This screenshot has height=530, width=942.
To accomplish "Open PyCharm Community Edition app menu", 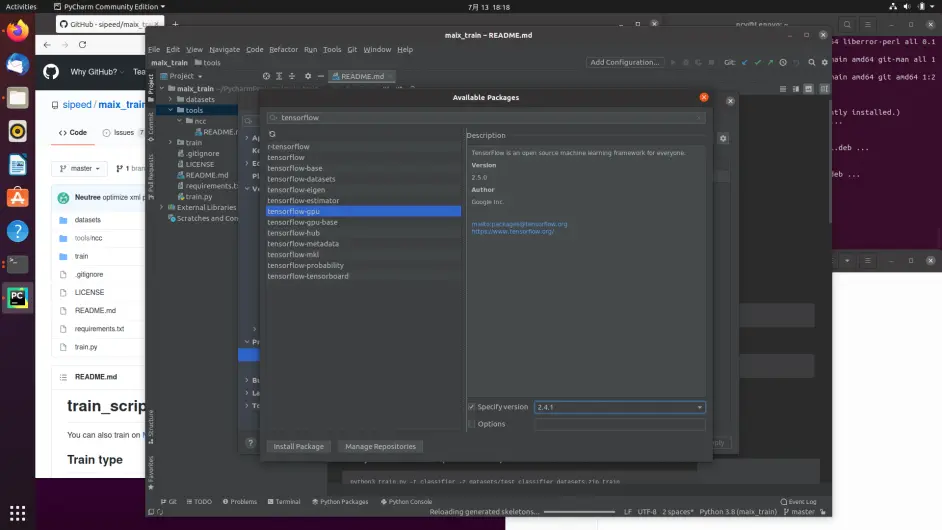I will click(109, 7).
